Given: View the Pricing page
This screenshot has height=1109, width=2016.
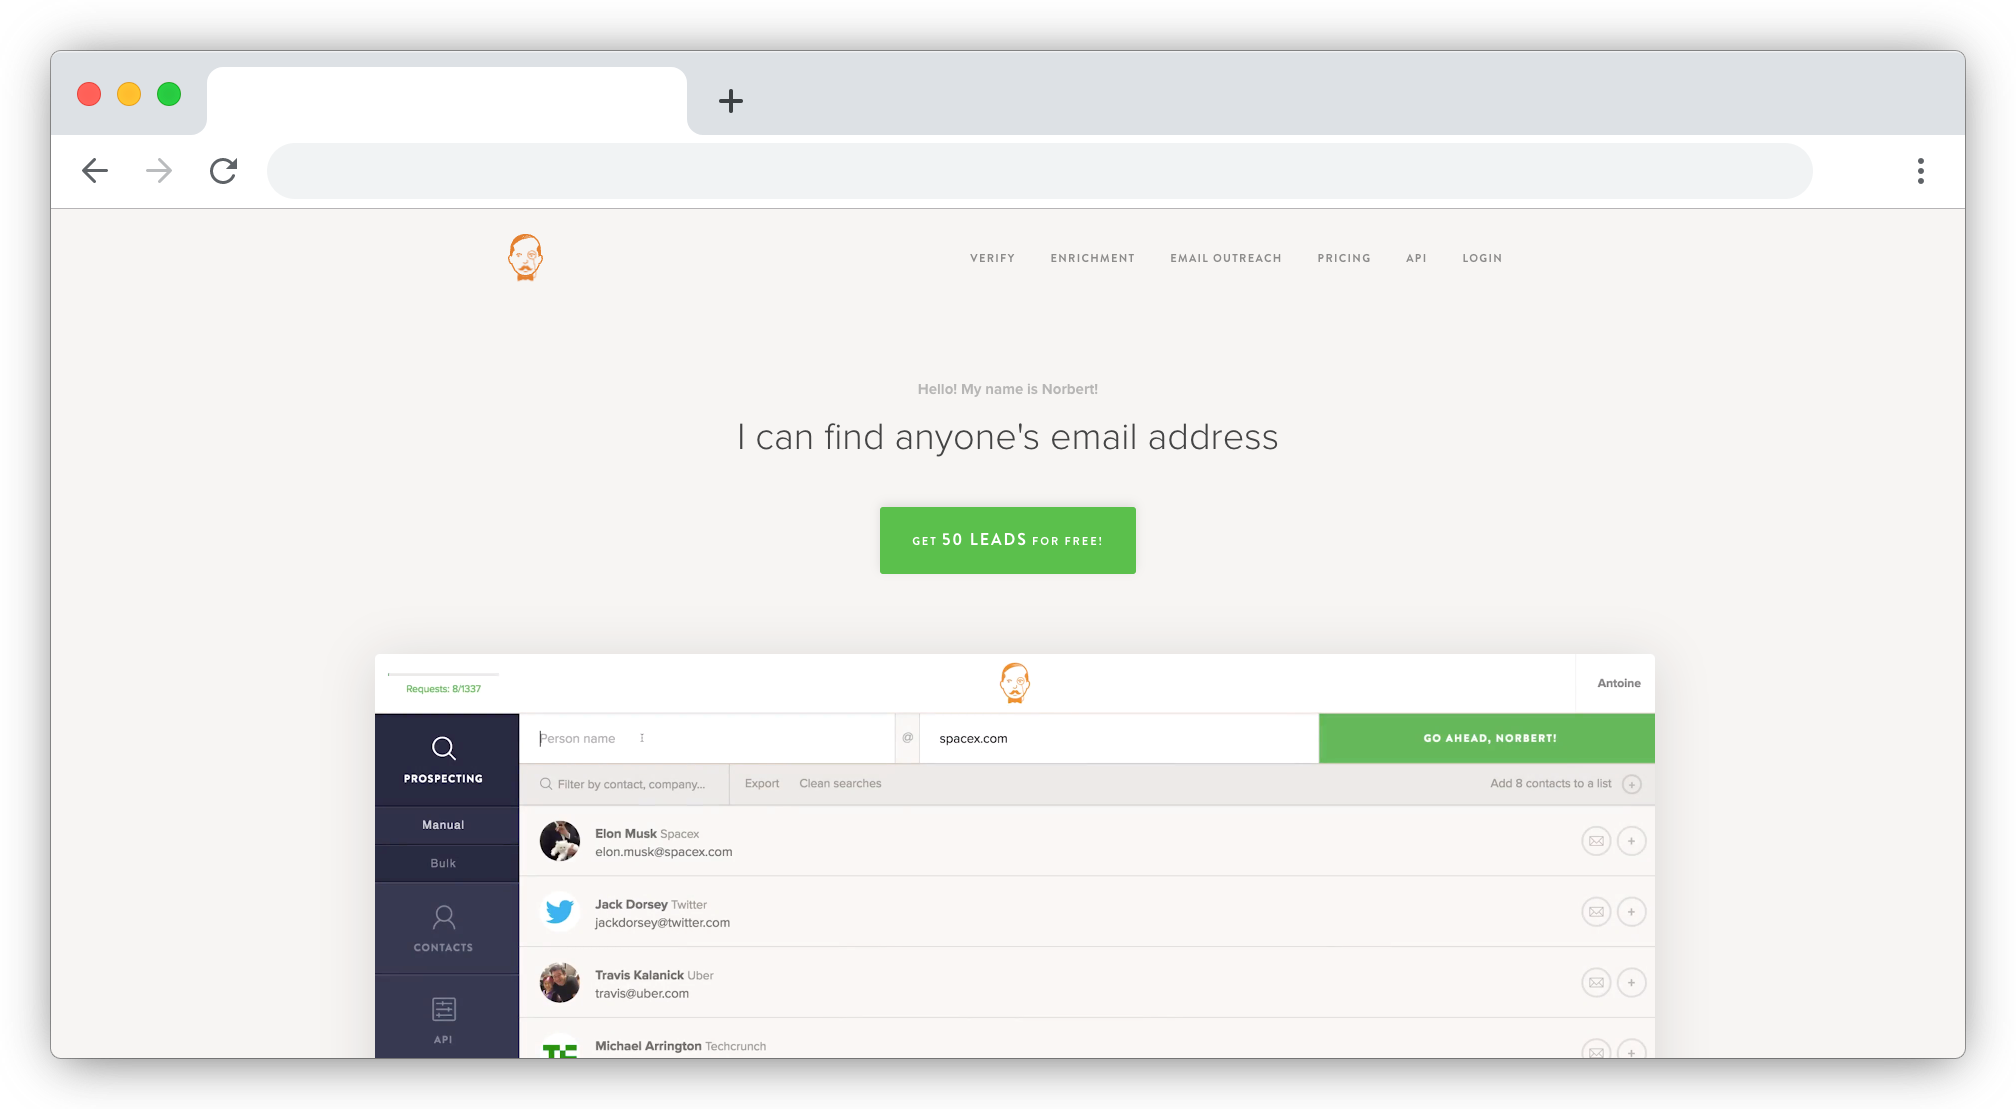Looking at the screenshot, I should point(1344,258).
